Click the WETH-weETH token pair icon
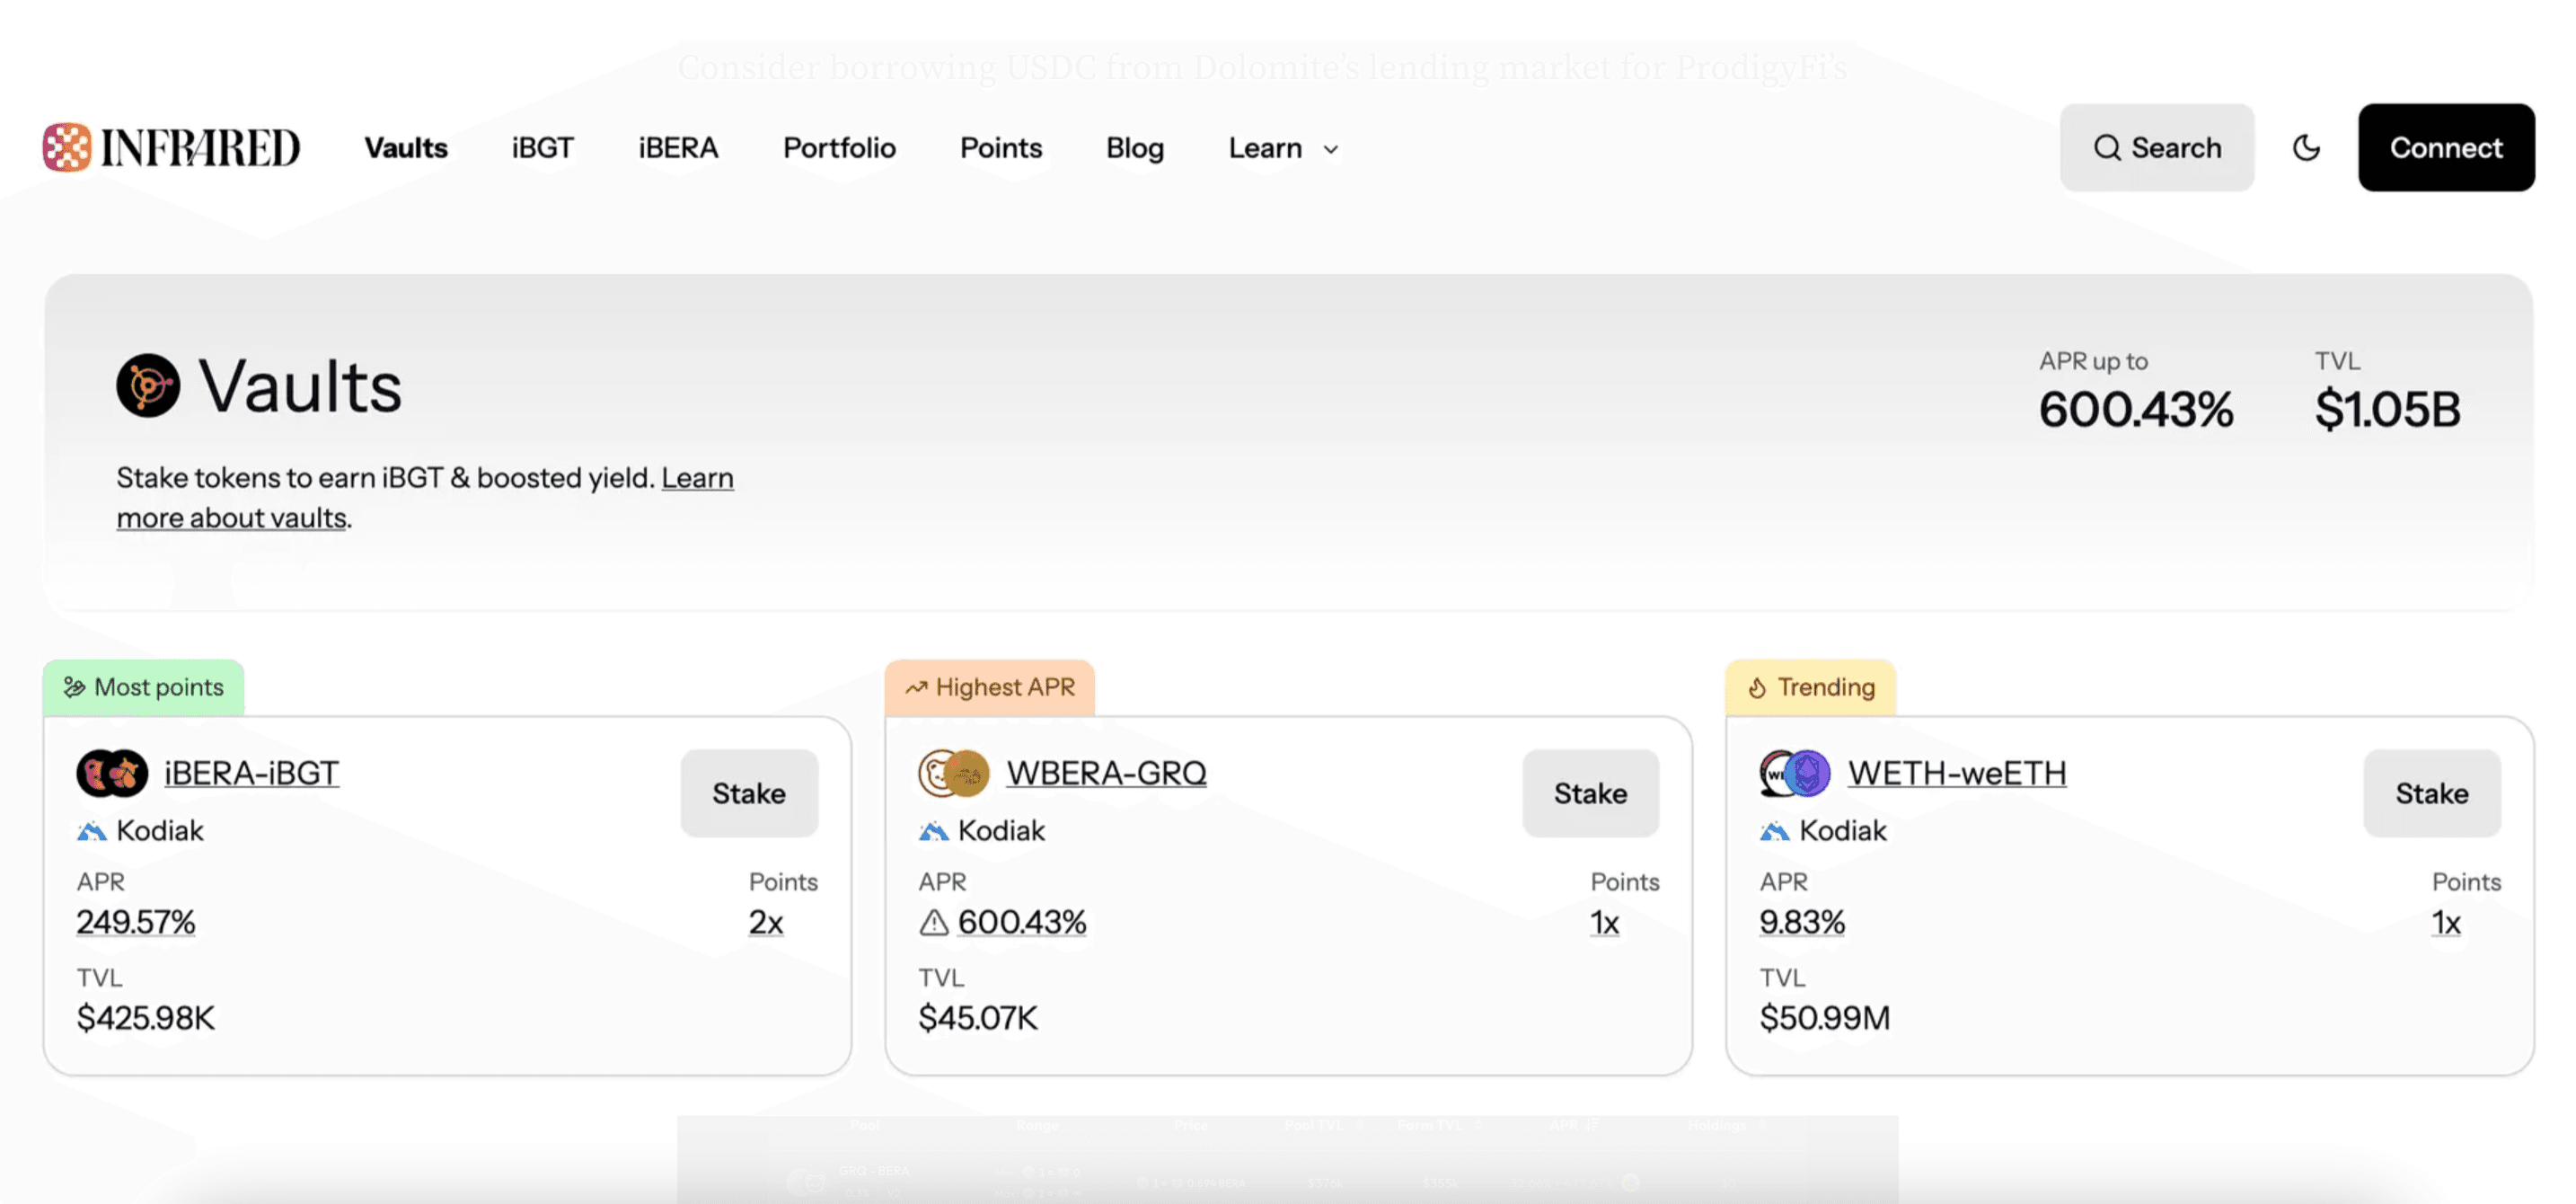2576x1204 pixels. pos(1795,773)
